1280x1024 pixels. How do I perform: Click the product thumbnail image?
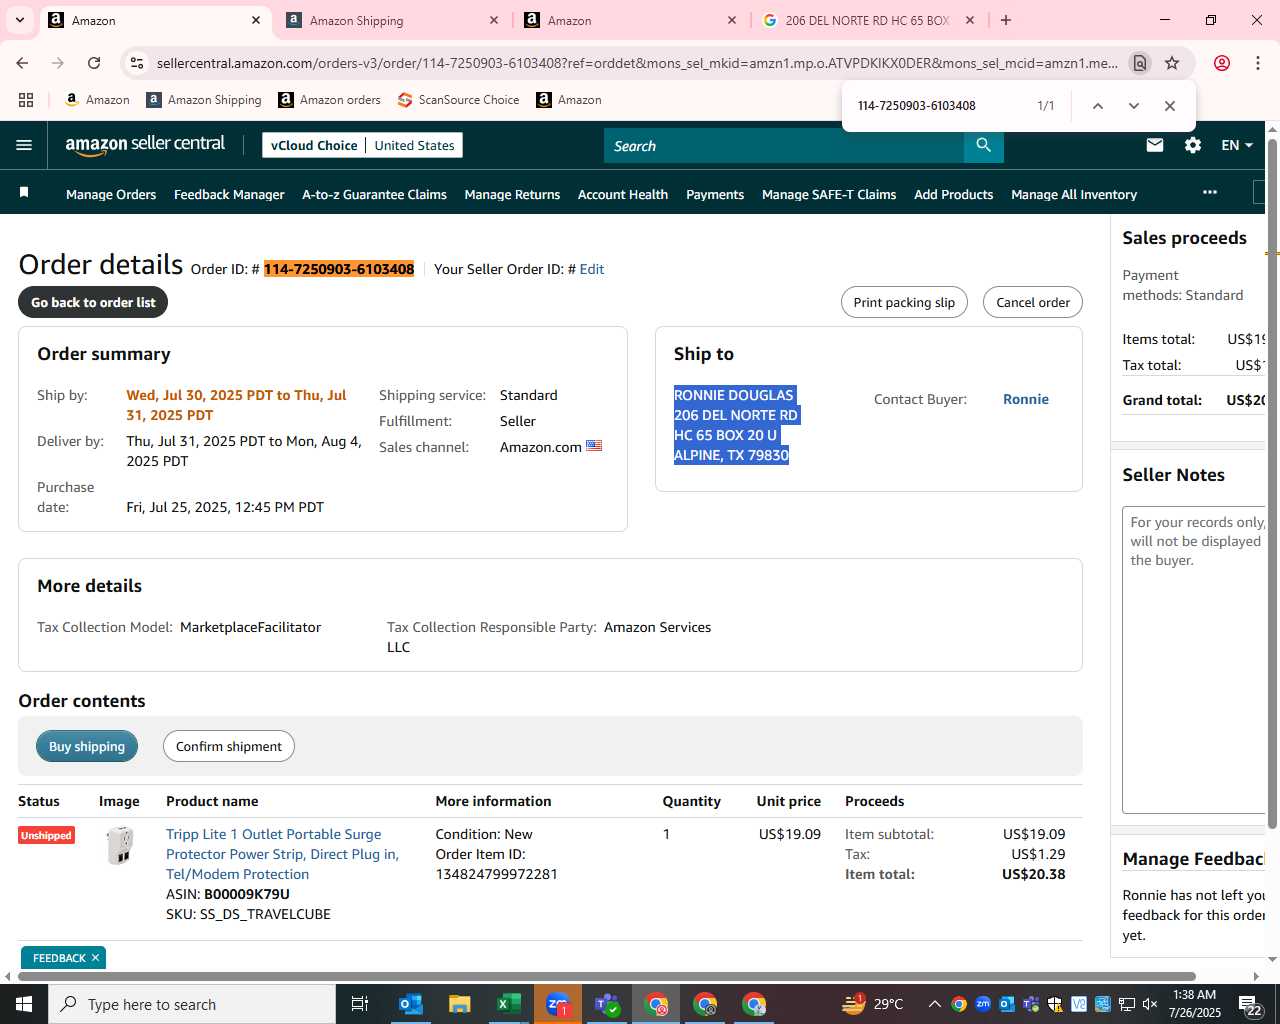click(120, 846)
